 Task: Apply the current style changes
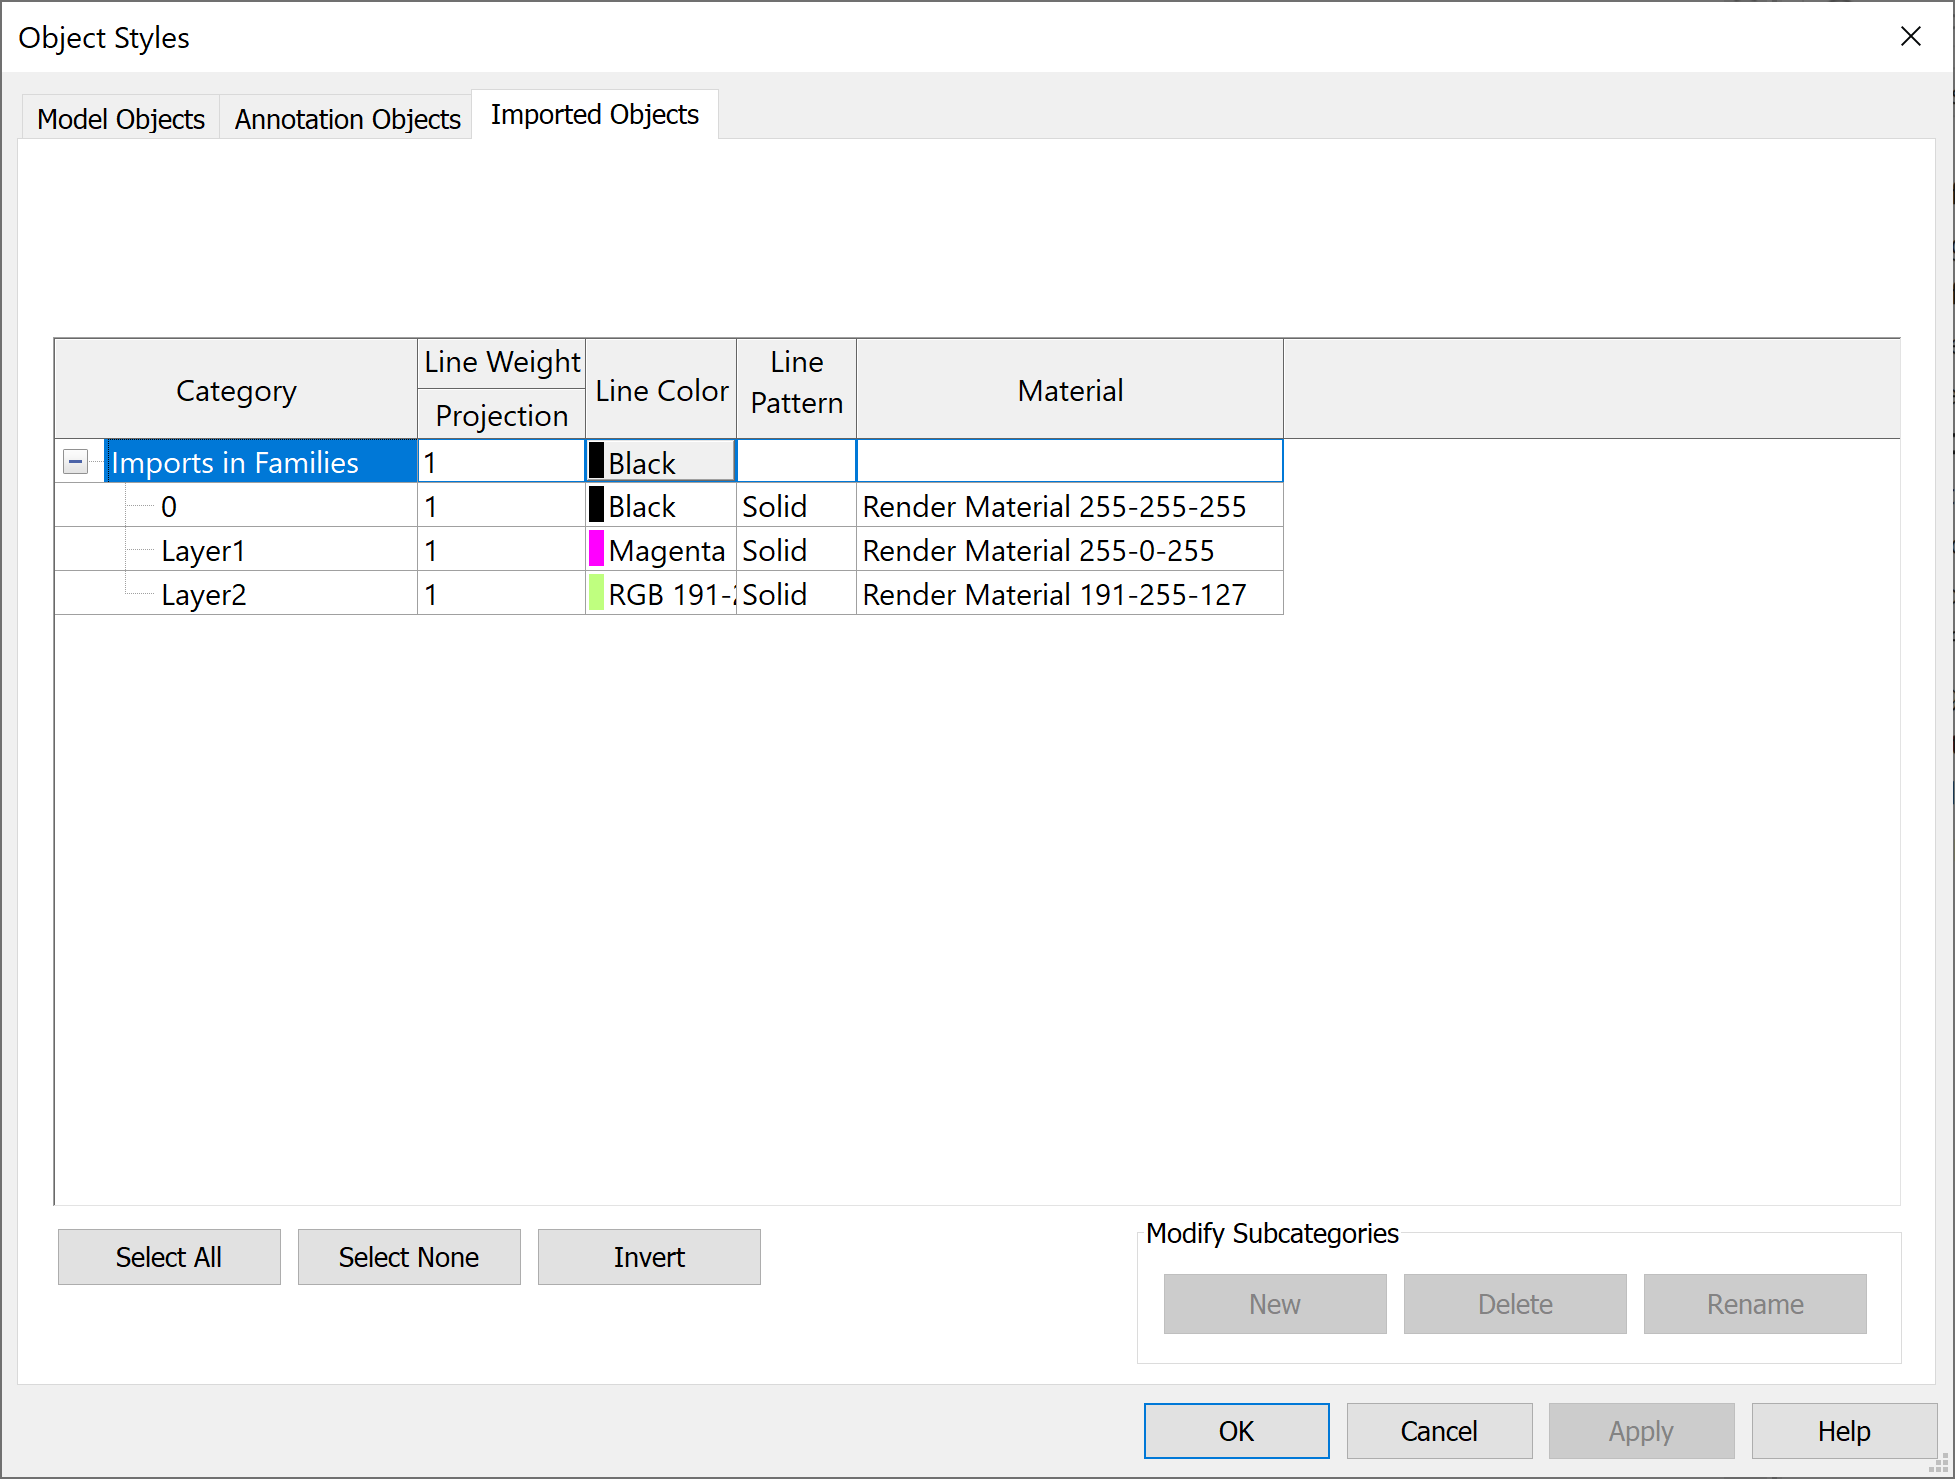(x=1641, y=1430)
